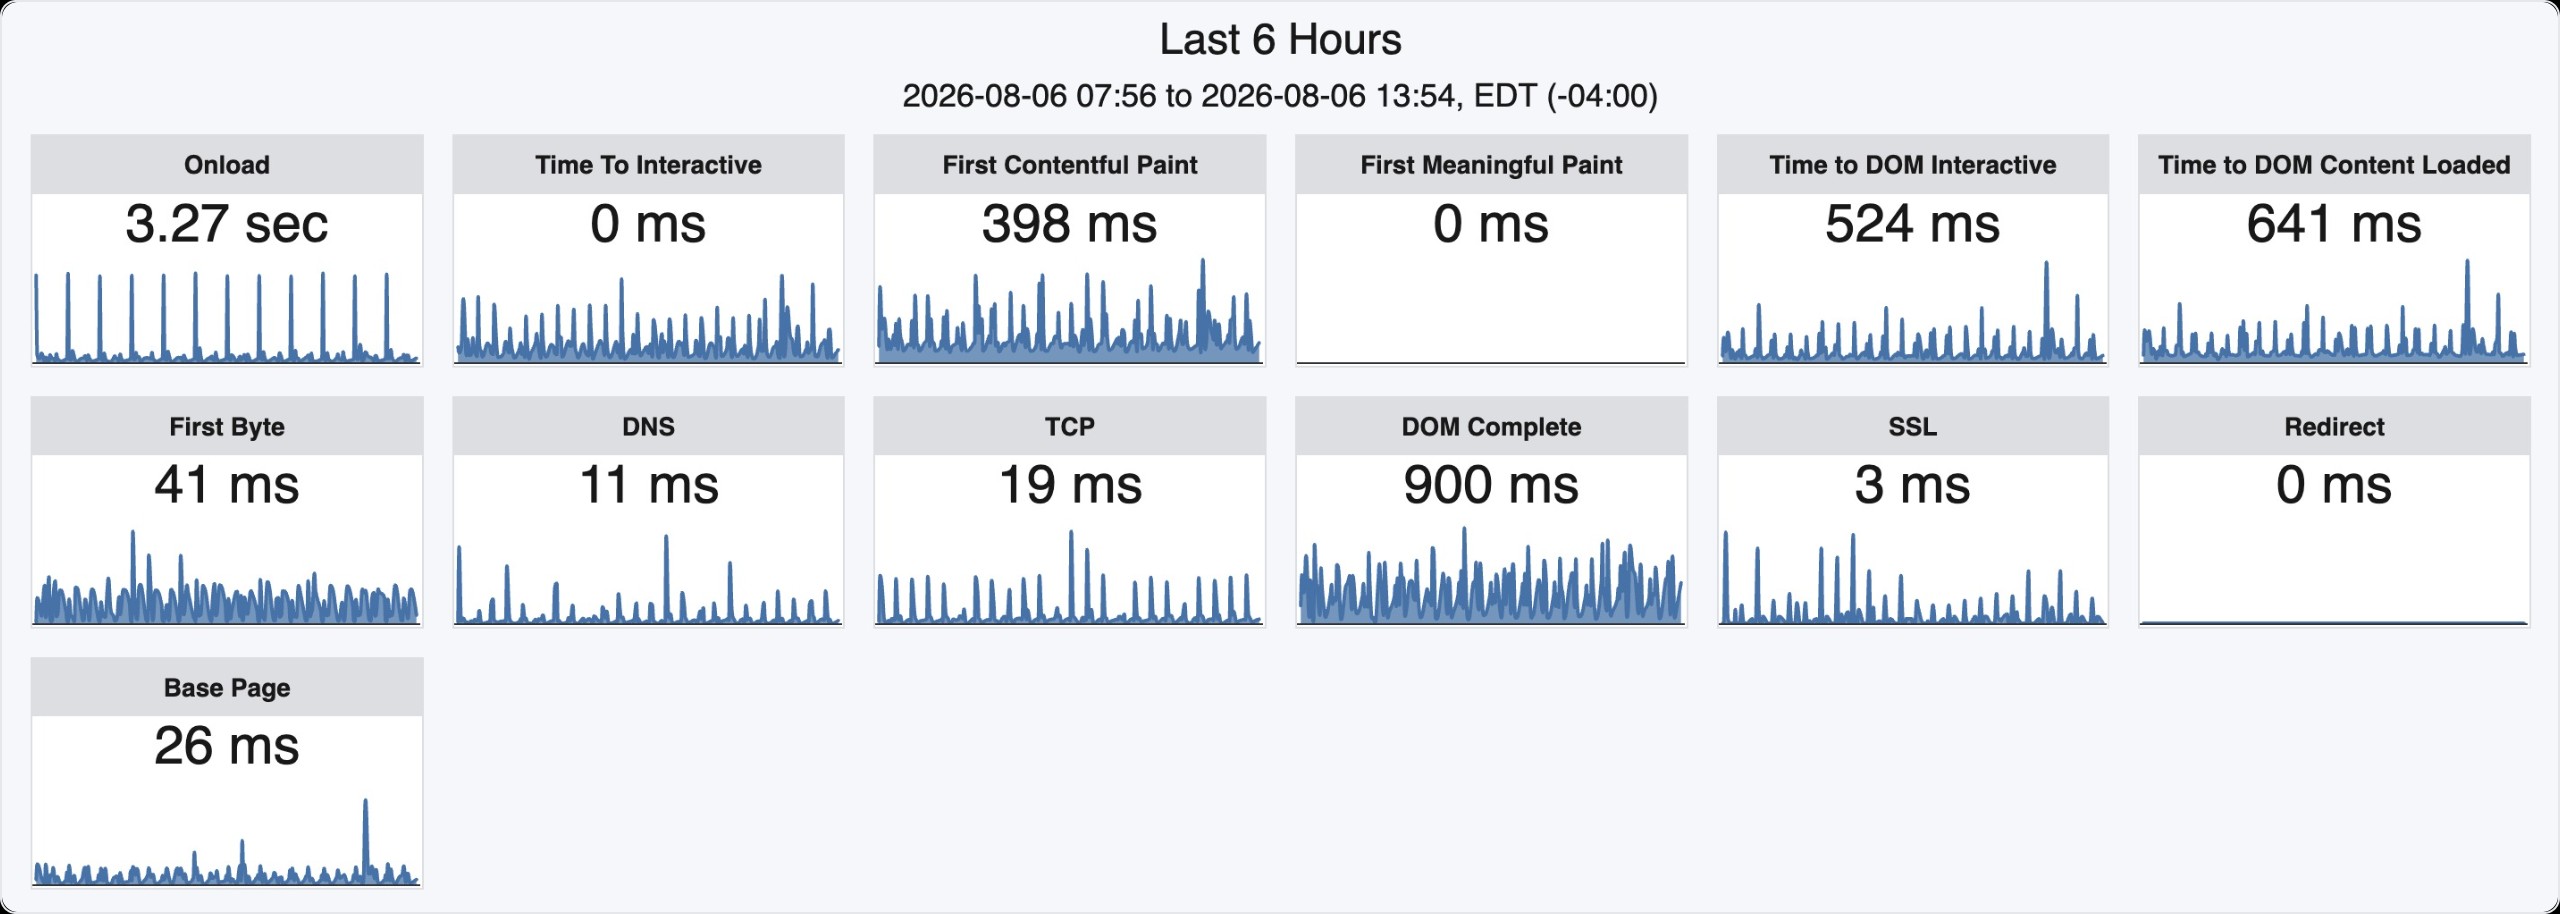The width and height of the screenshot is (2560, 914).
Task: Click the Time to DOM Interactive header
Action: pos(1912,165)
